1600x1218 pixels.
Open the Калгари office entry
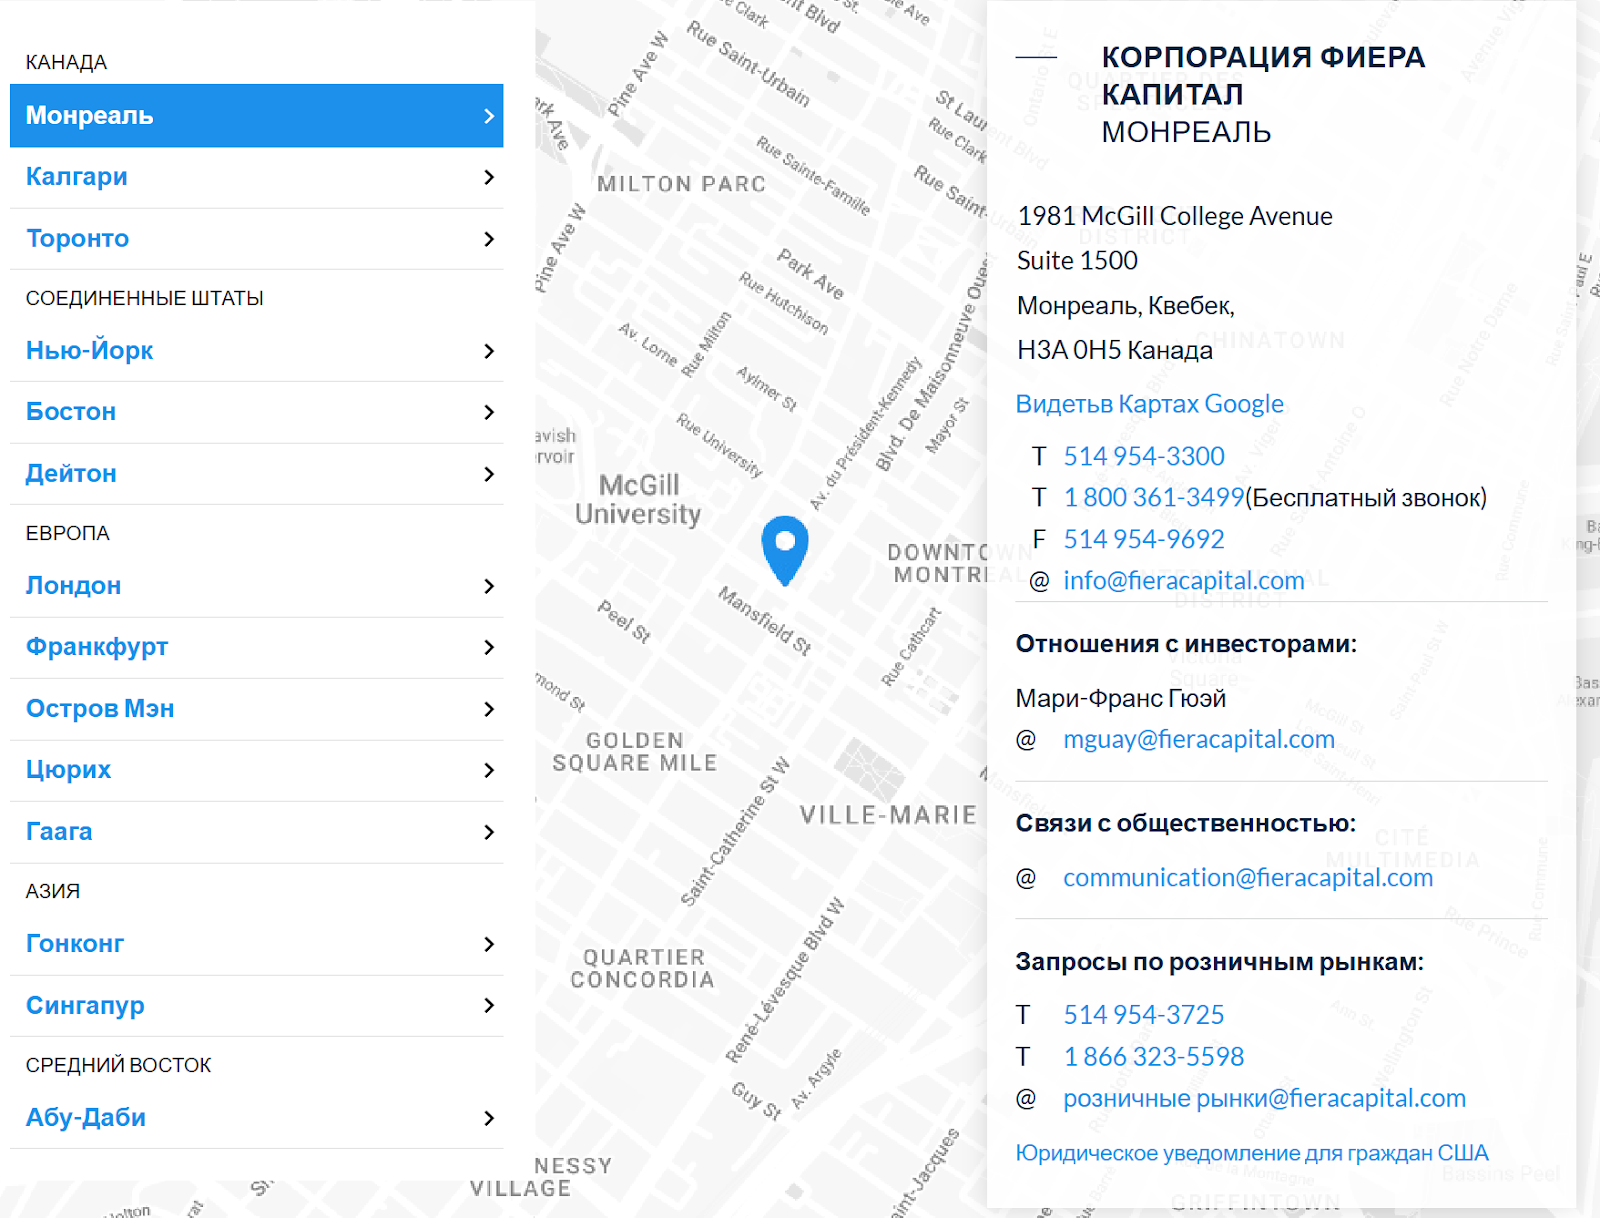coord(256,177)
